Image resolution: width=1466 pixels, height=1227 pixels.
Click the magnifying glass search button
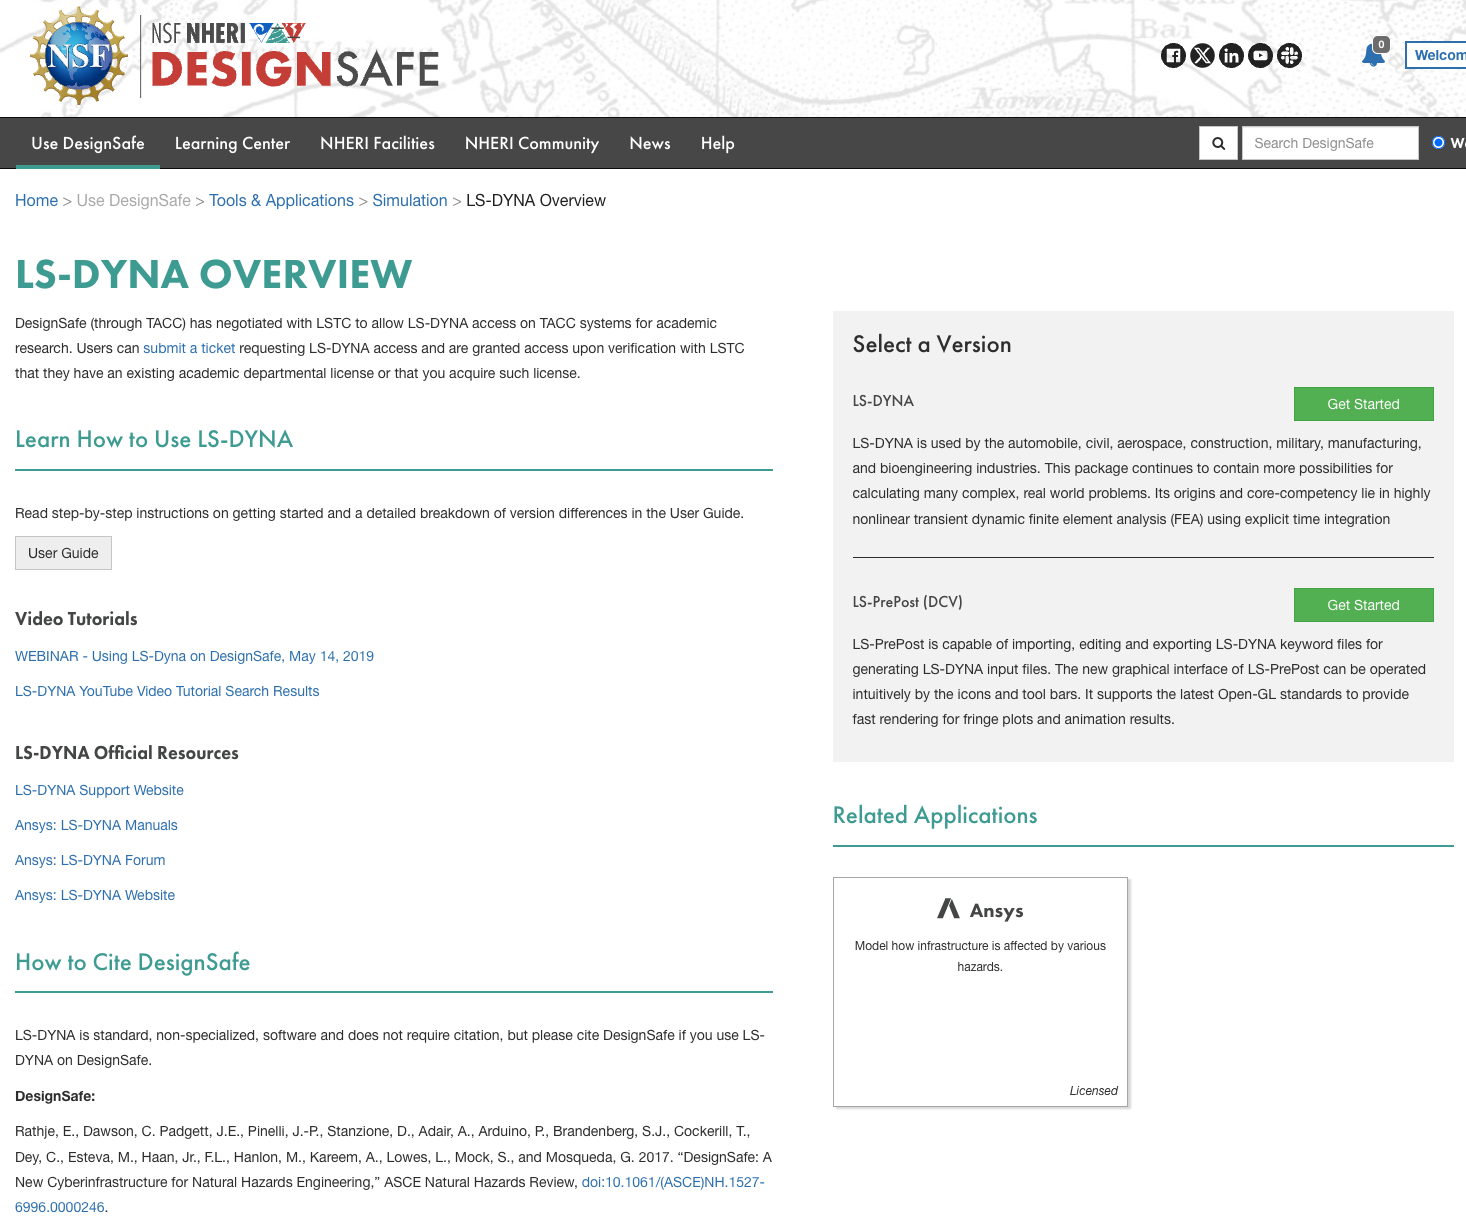pos(1218,143)
